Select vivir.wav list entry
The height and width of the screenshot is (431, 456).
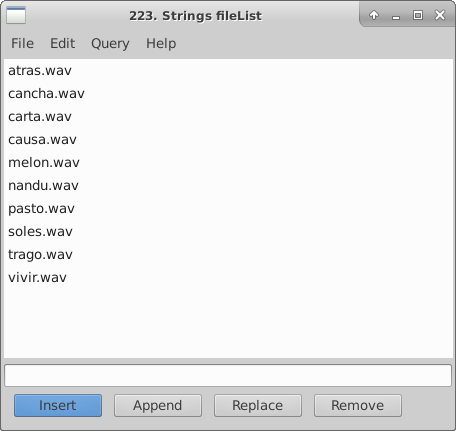[x=228, y=277]
